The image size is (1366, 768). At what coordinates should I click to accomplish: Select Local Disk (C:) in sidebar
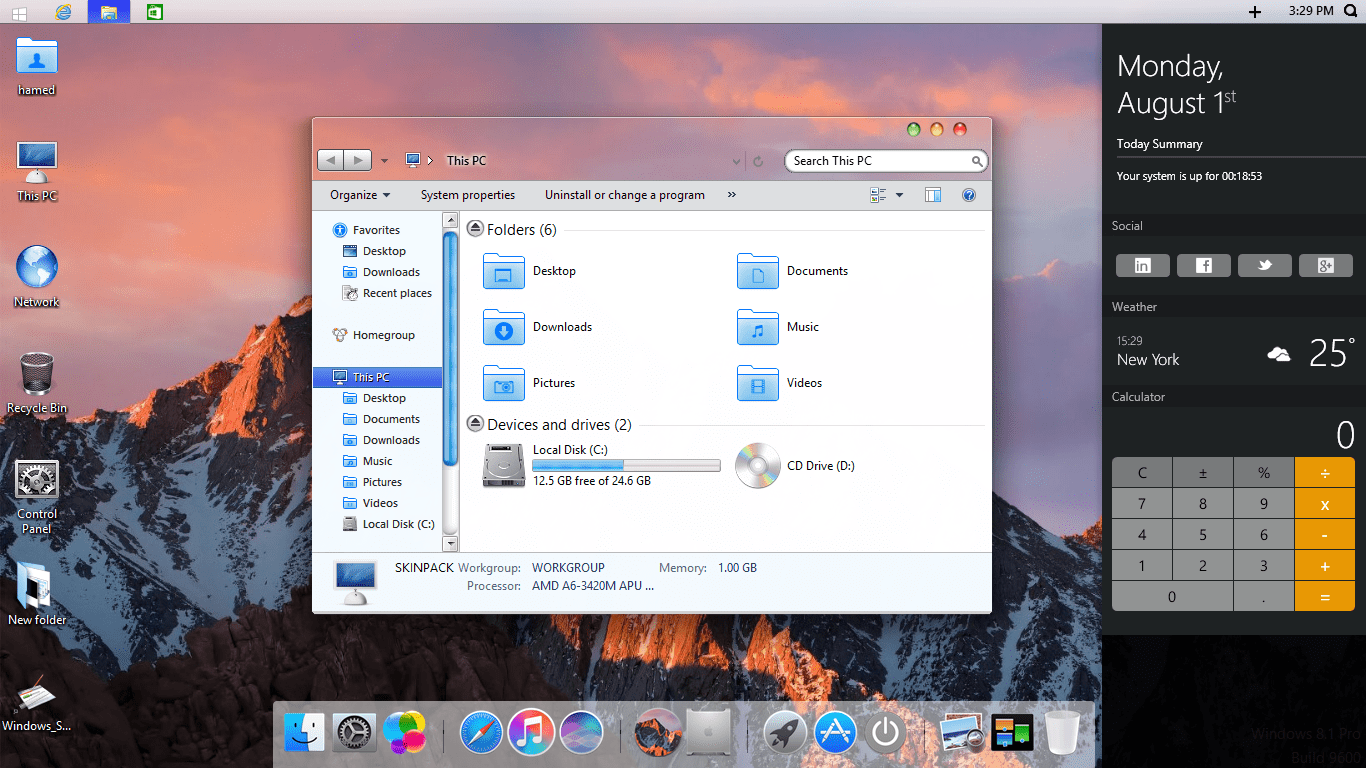tap(388, 524)
